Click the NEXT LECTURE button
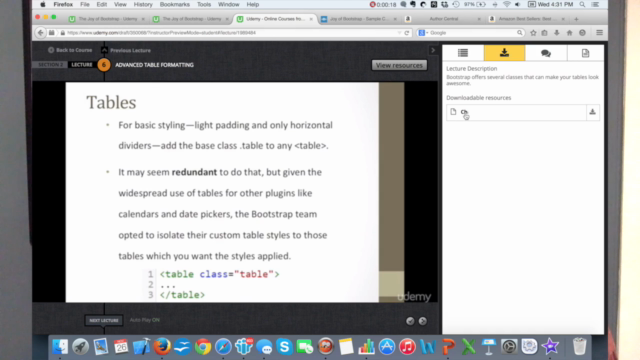The height and width of the screenshot is (360, 640). pyautogui.click(x=104, y=320)
